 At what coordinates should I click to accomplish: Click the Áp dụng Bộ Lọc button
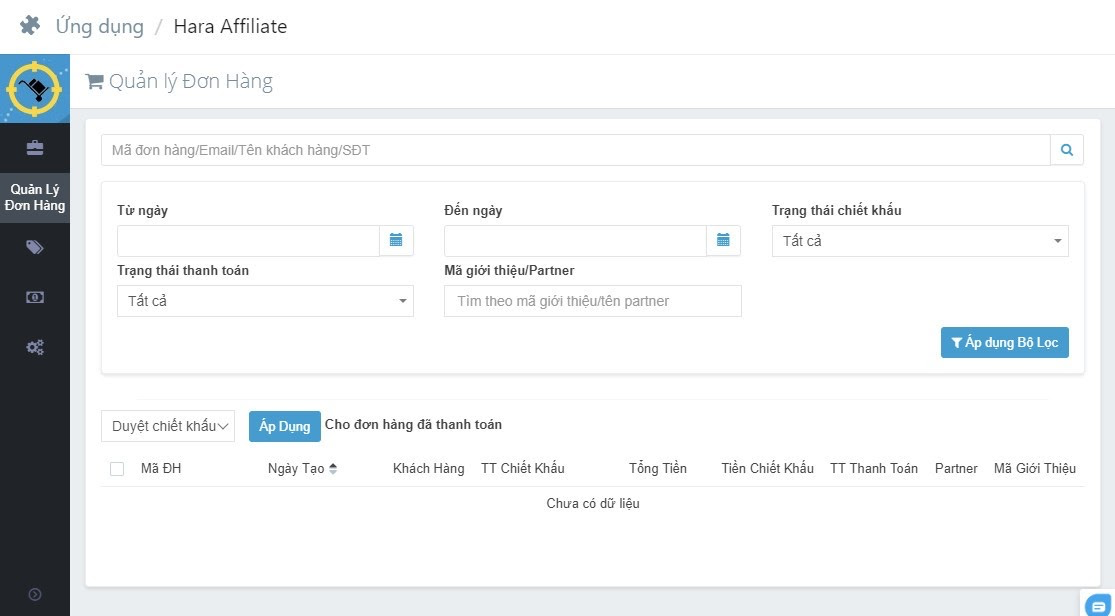(x=1004, y=342)
